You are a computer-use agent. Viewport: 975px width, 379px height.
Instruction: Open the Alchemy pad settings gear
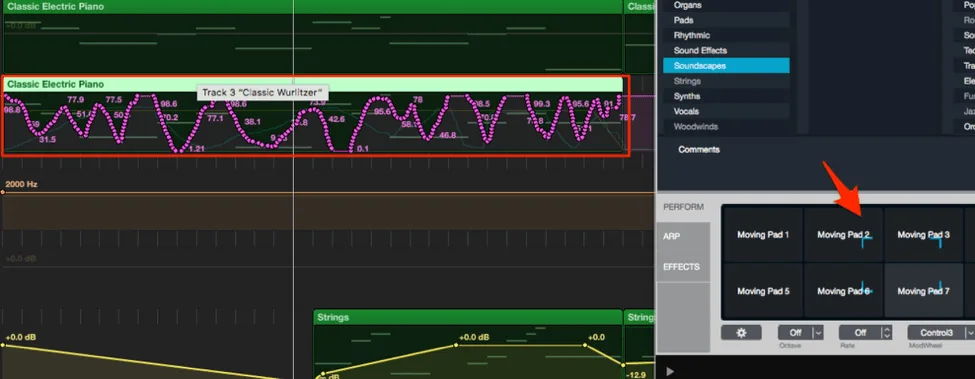tap(741, 332)
